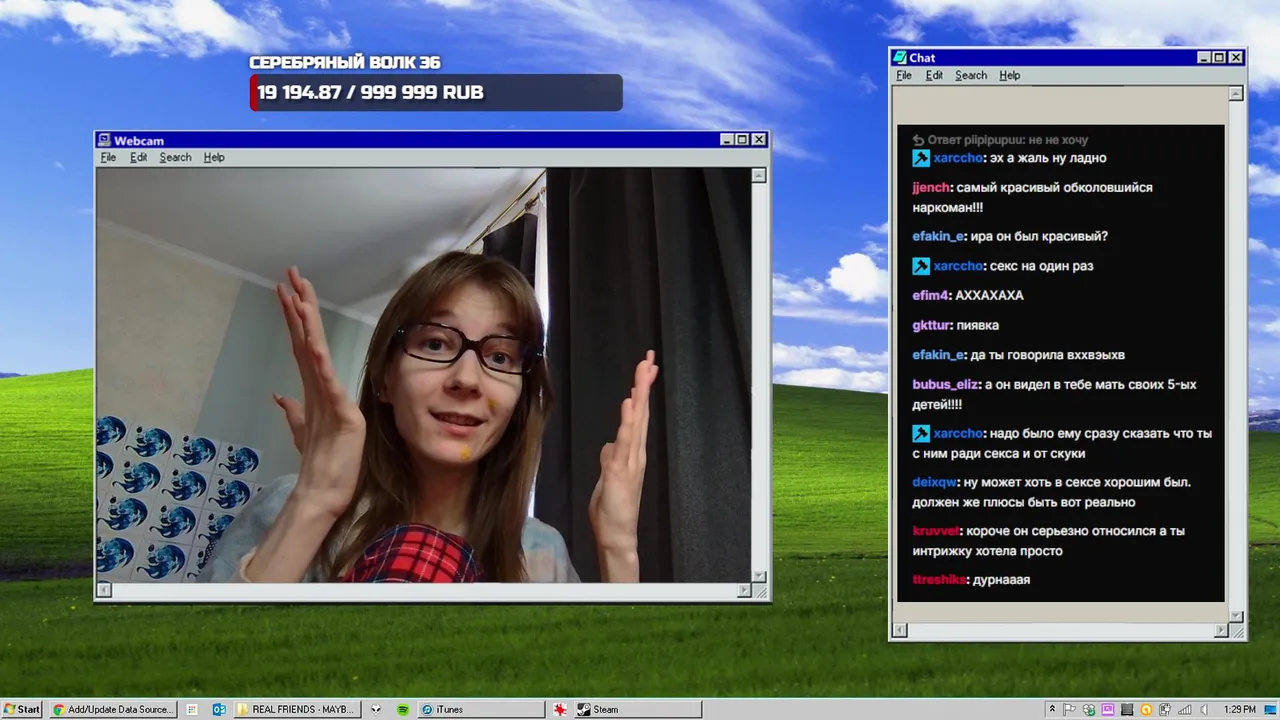Click the taskbar clock 1:29 PM

click(x=1240, y=709)
